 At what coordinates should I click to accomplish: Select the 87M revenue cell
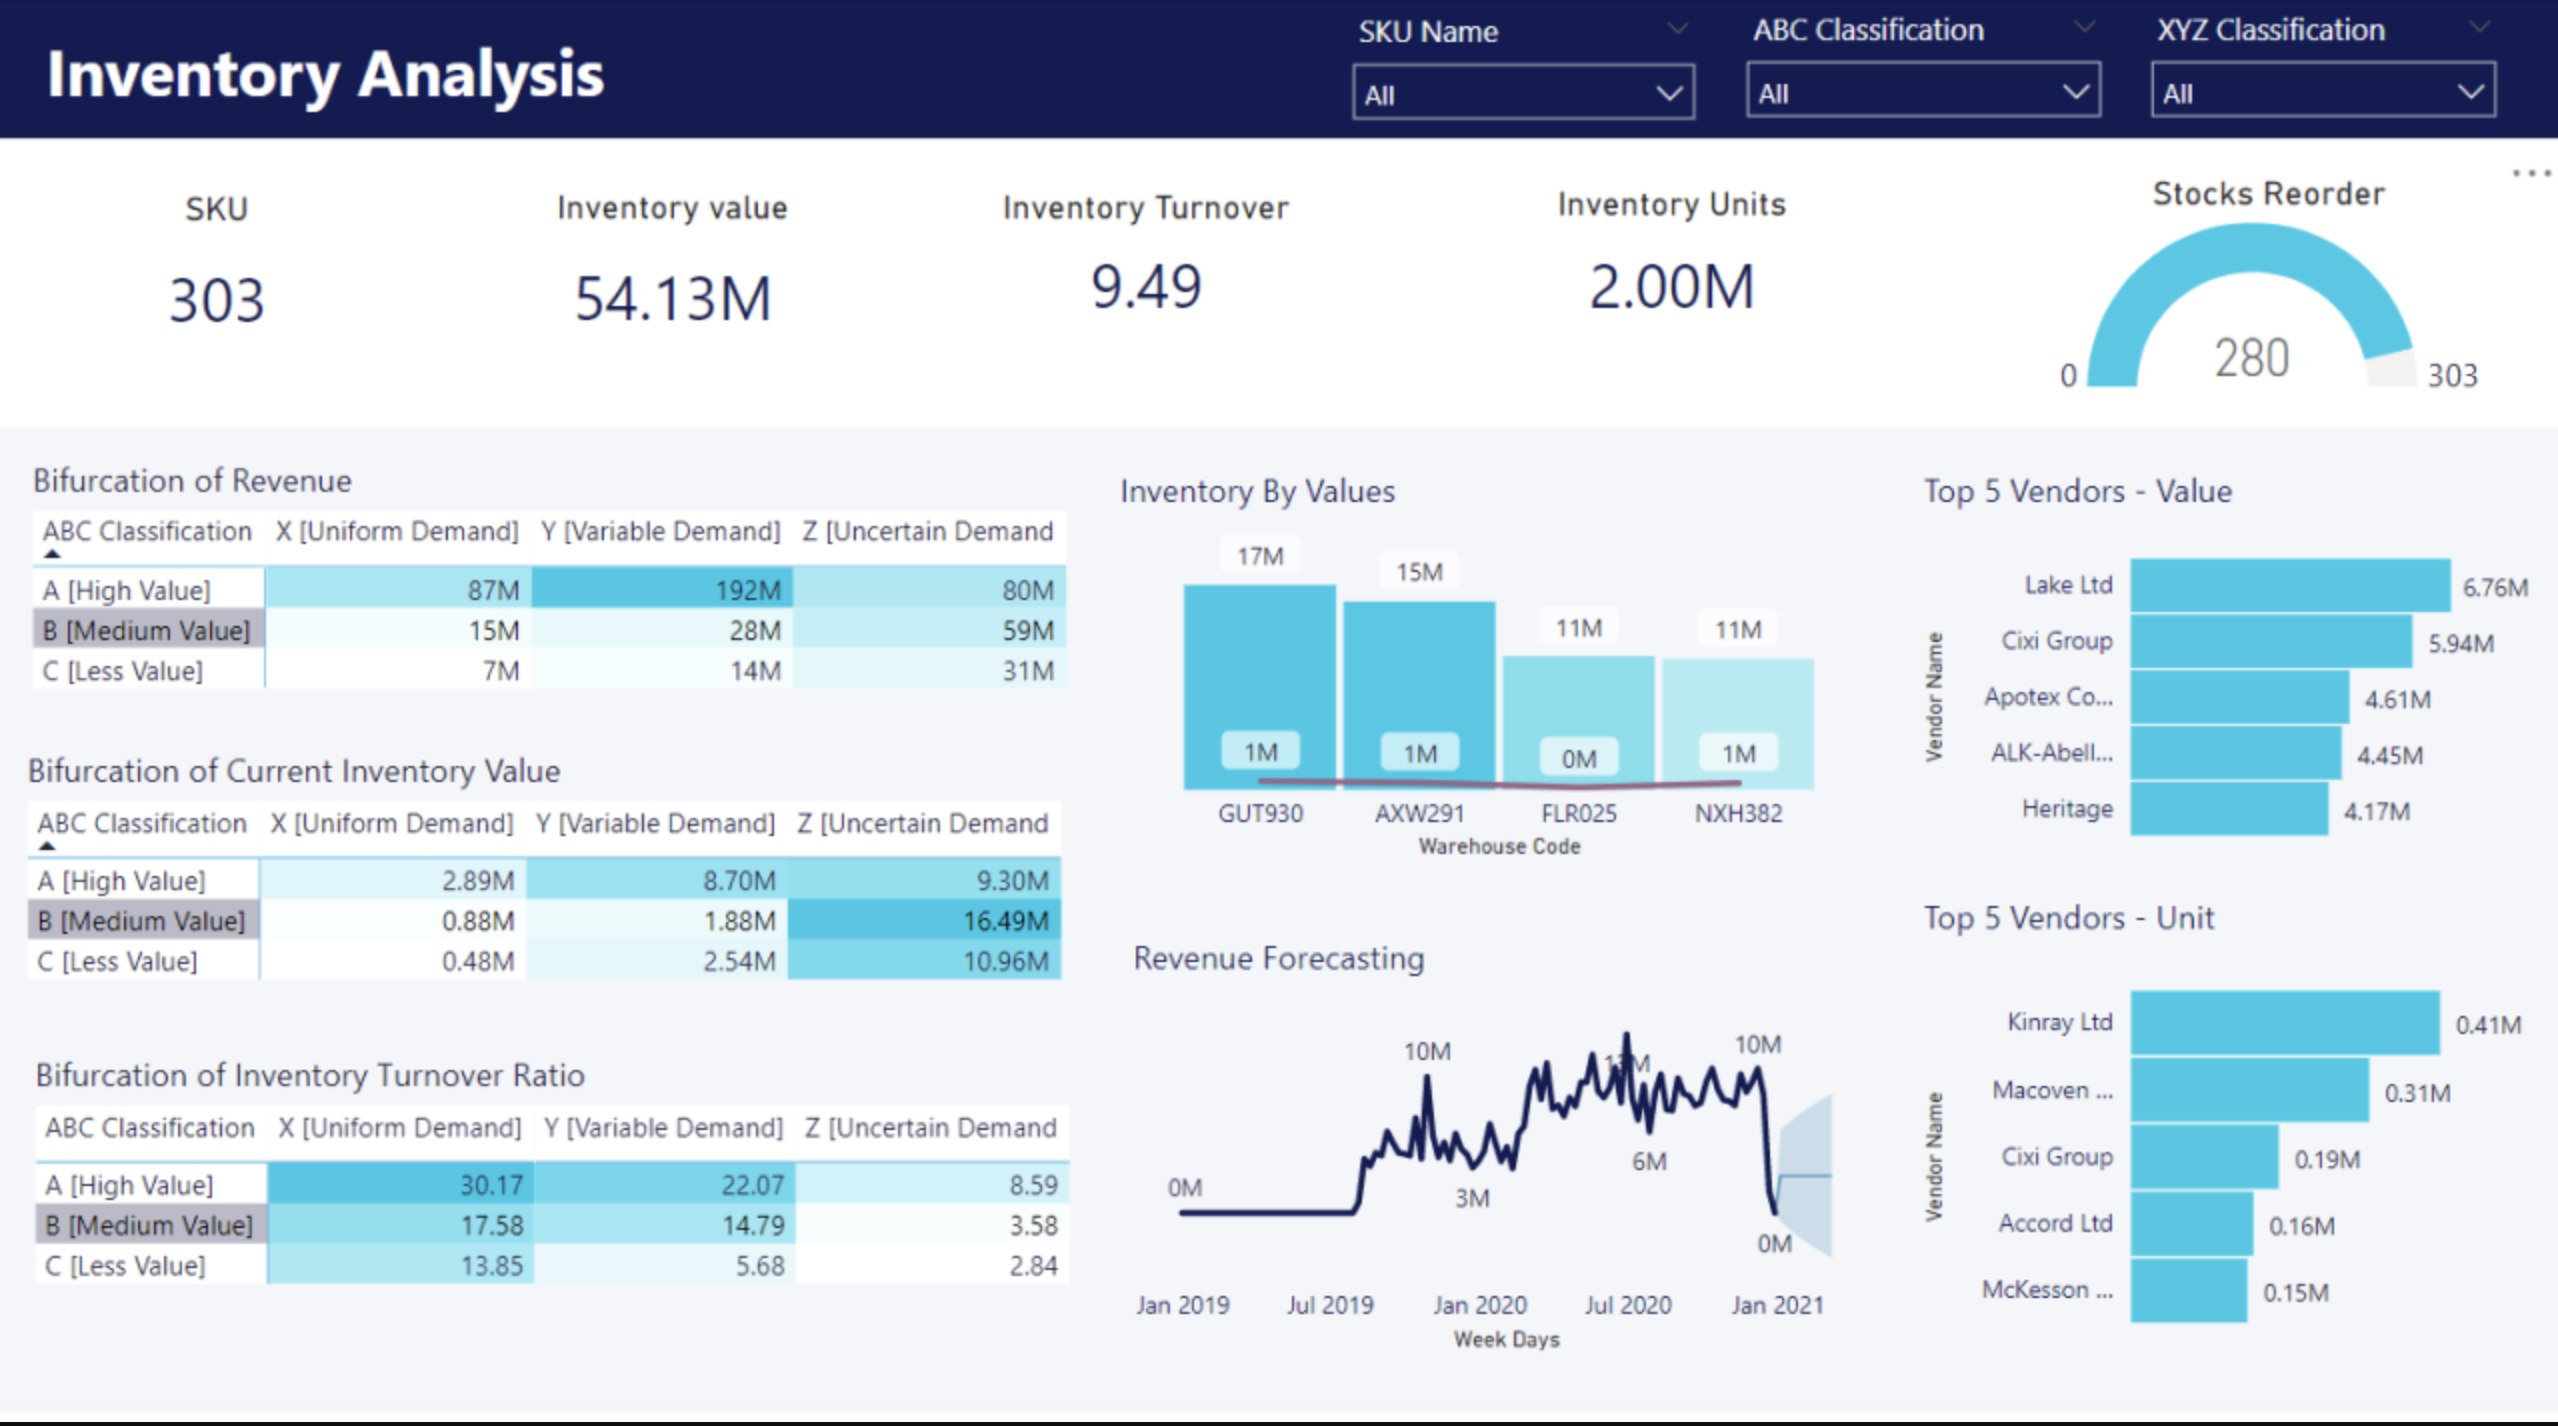coord(398,589)
